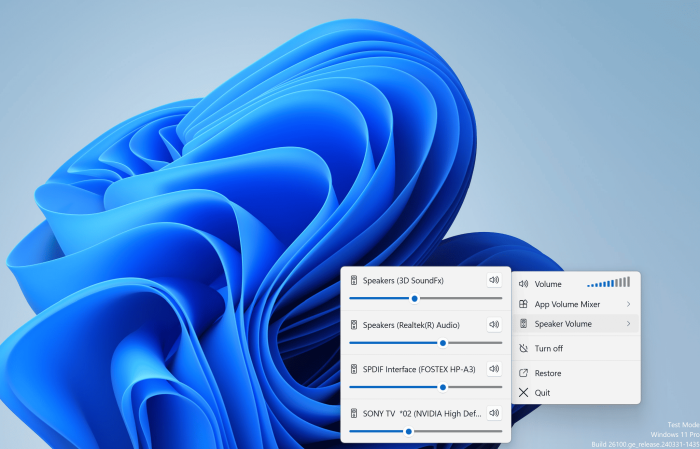The image size is (700, 449).
Task: Click the "Speakers (Realtek(R) Audio)" label text
Action: point(411,325)
